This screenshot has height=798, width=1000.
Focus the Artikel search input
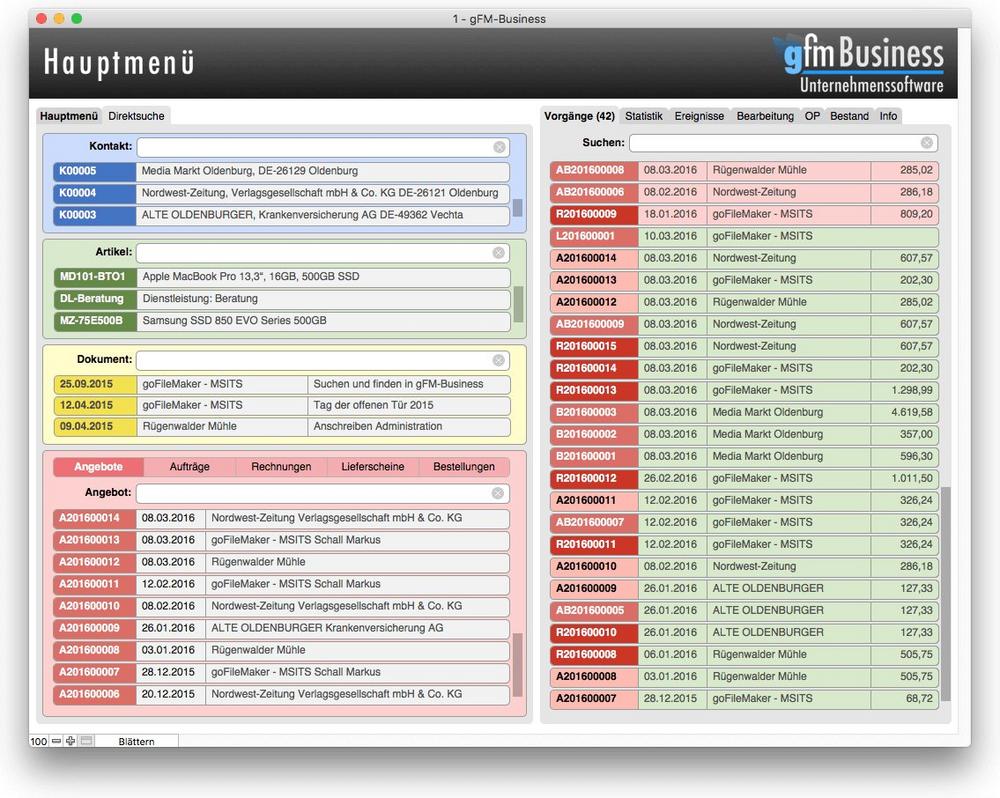click(323, 253)
